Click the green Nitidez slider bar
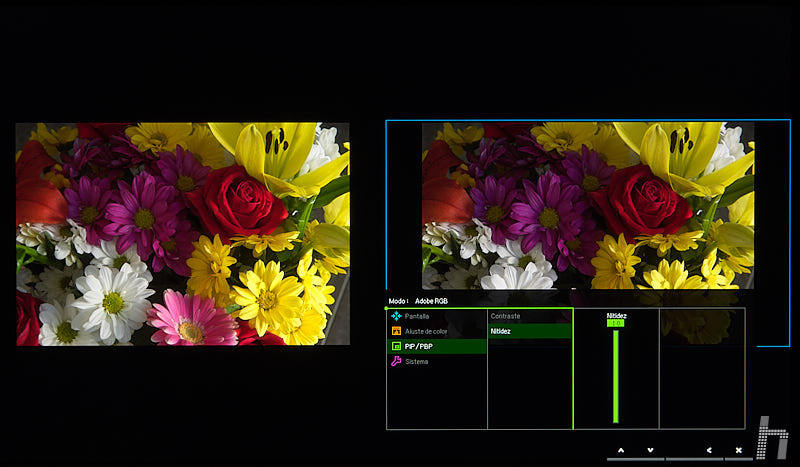The image size is (800, 467). [x=615, y=375]
